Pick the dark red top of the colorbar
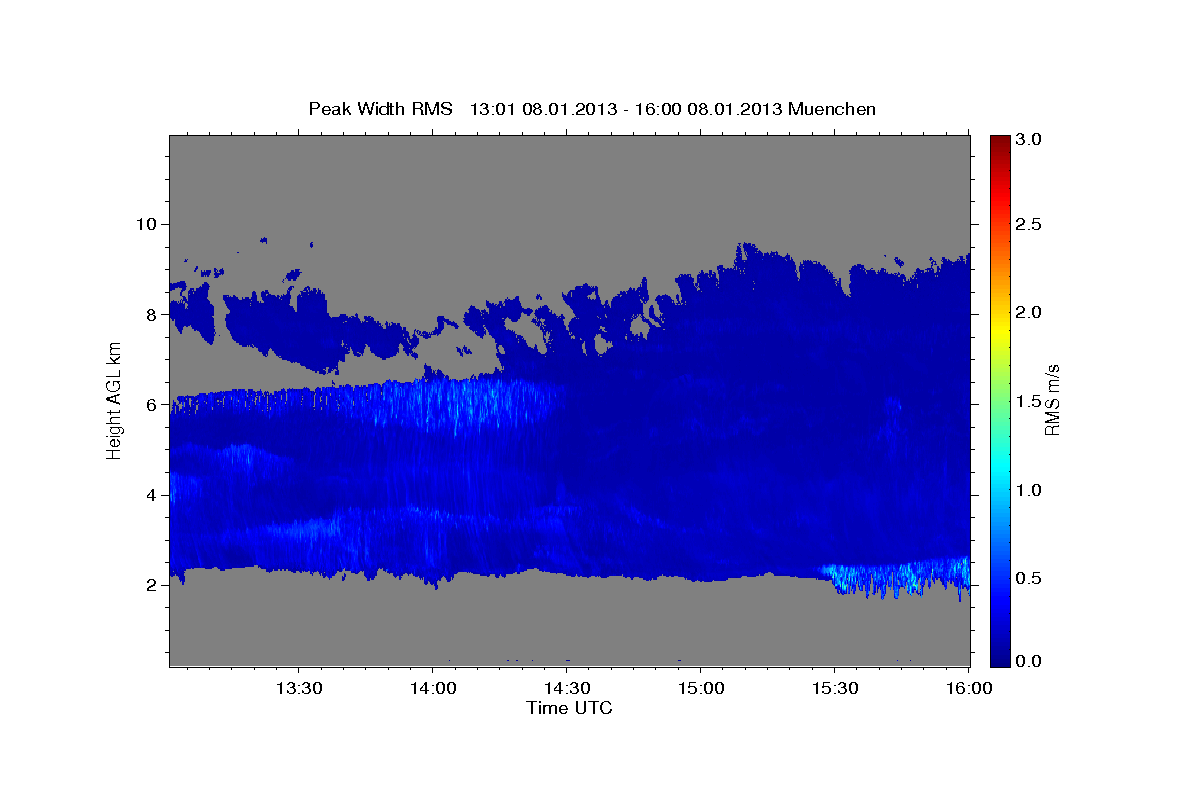Viewport: 1200px width, 800px height. tap(1000, 141)
